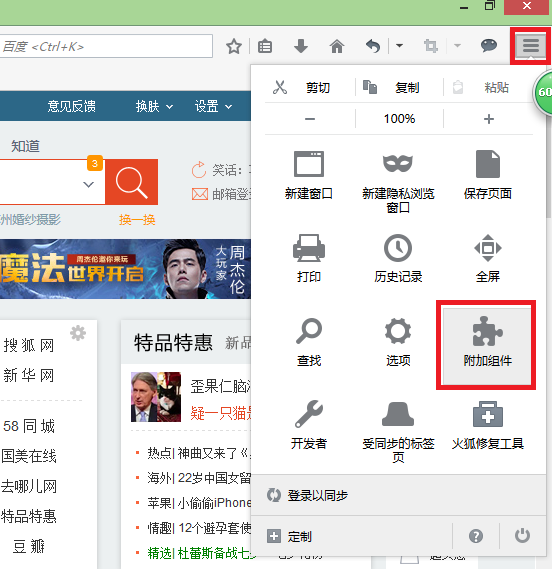Open 豆瓣 link
552x569 pixels.
(x=29, y=546)
